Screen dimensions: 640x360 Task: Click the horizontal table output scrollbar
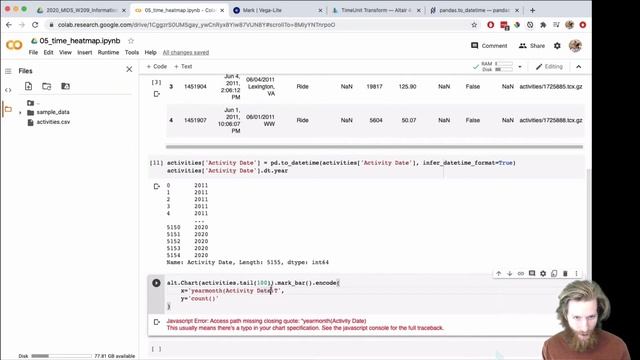pos(374,147)
